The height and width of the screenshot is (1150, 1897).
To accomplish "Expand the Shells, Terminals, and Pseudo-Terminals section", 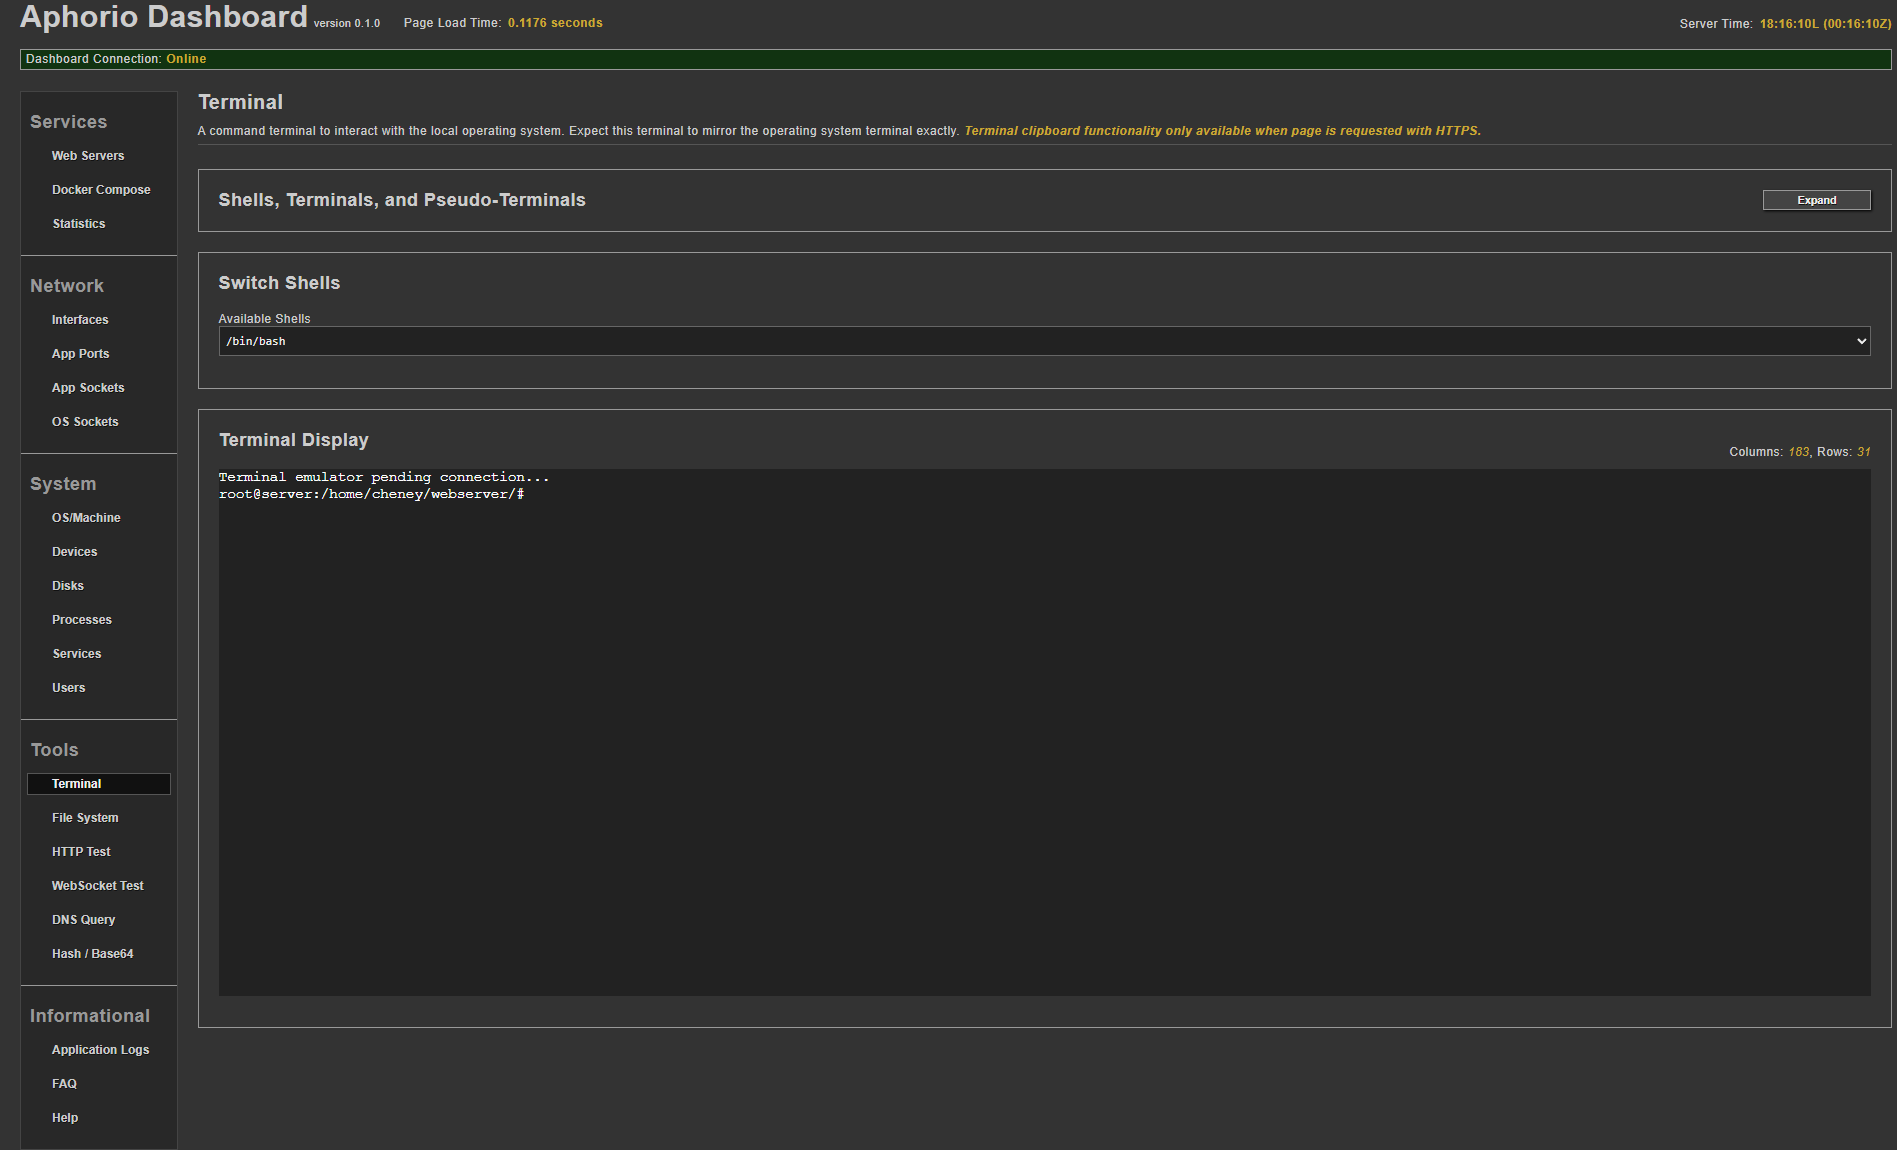I will tap(1816, 200).
